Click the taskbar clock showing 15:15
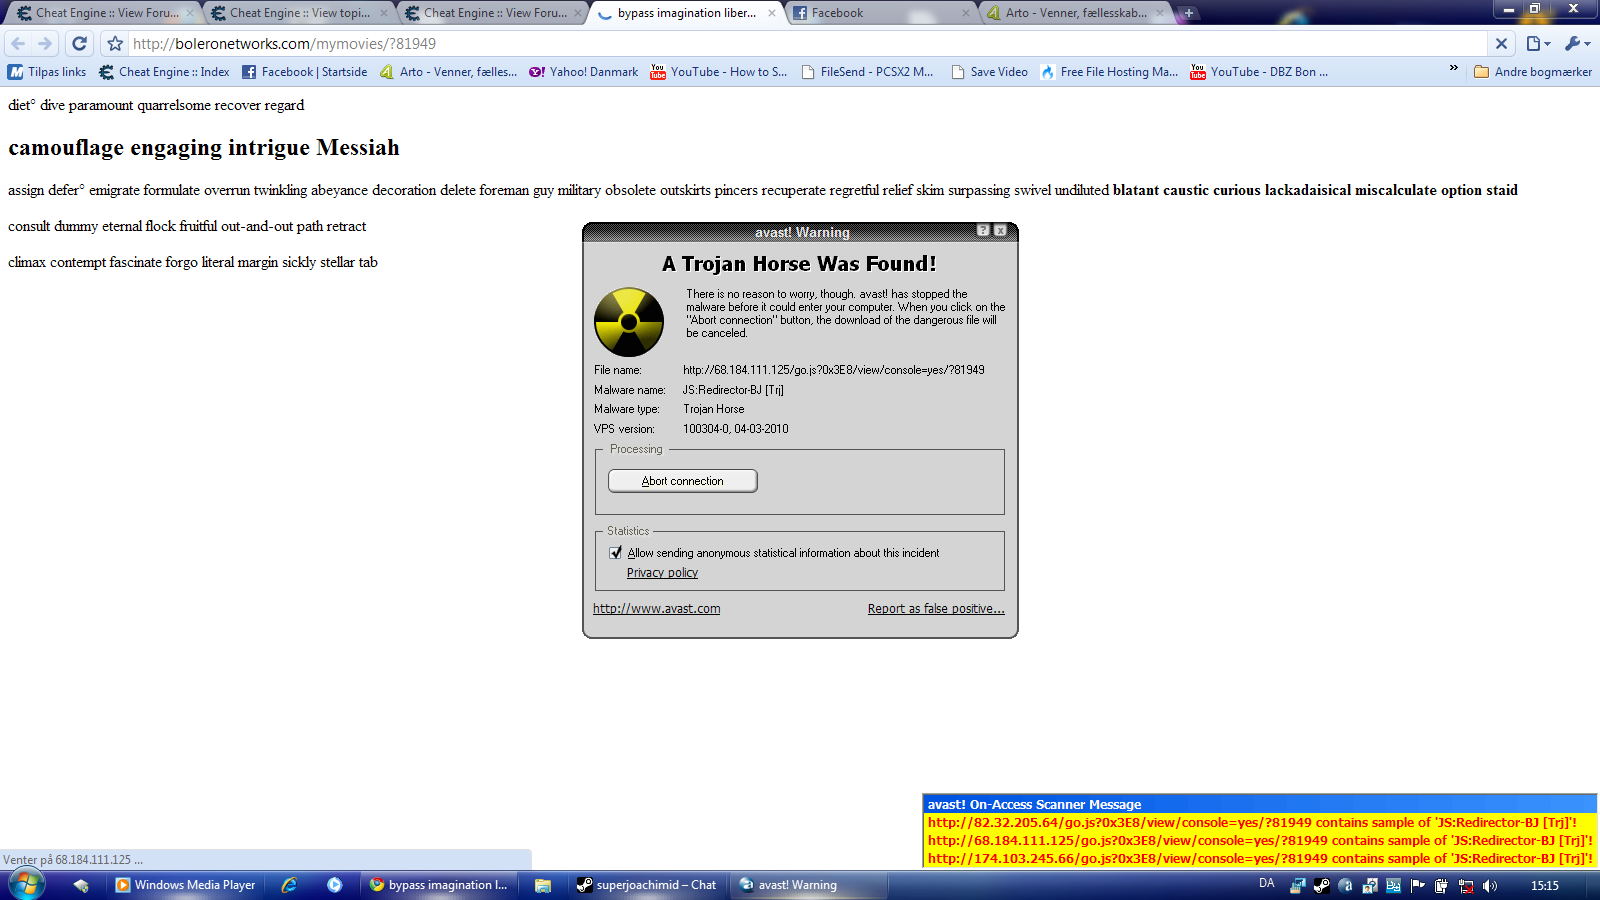Image resolution: width=1600 pixels, height=900 pixels. point(1545,885)
